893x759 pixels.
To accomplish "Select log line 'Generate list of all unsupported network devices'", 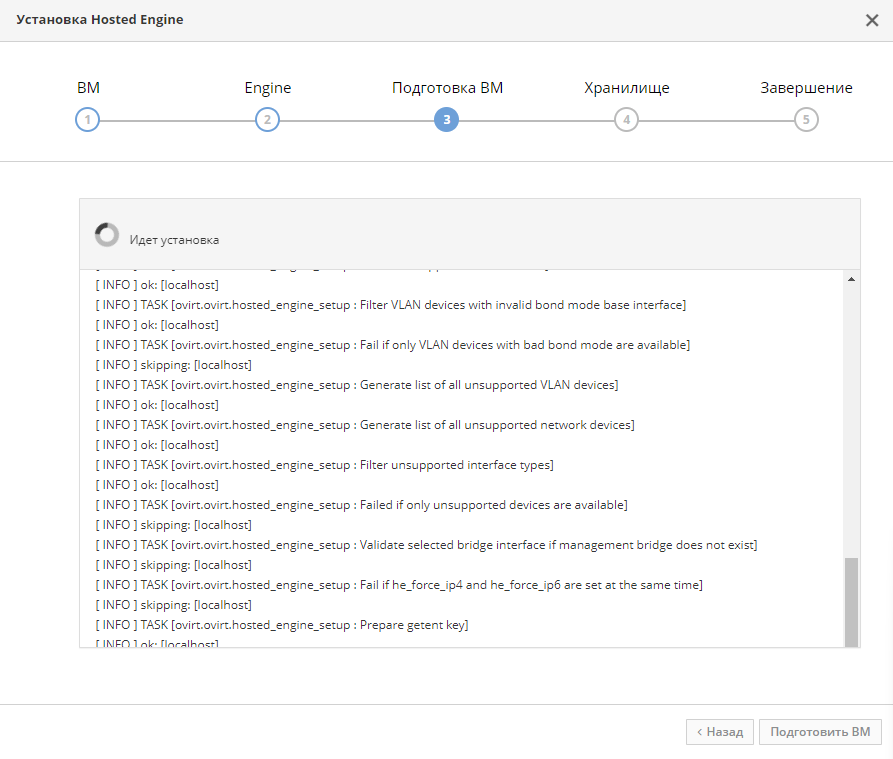I will tap(365, 425).
